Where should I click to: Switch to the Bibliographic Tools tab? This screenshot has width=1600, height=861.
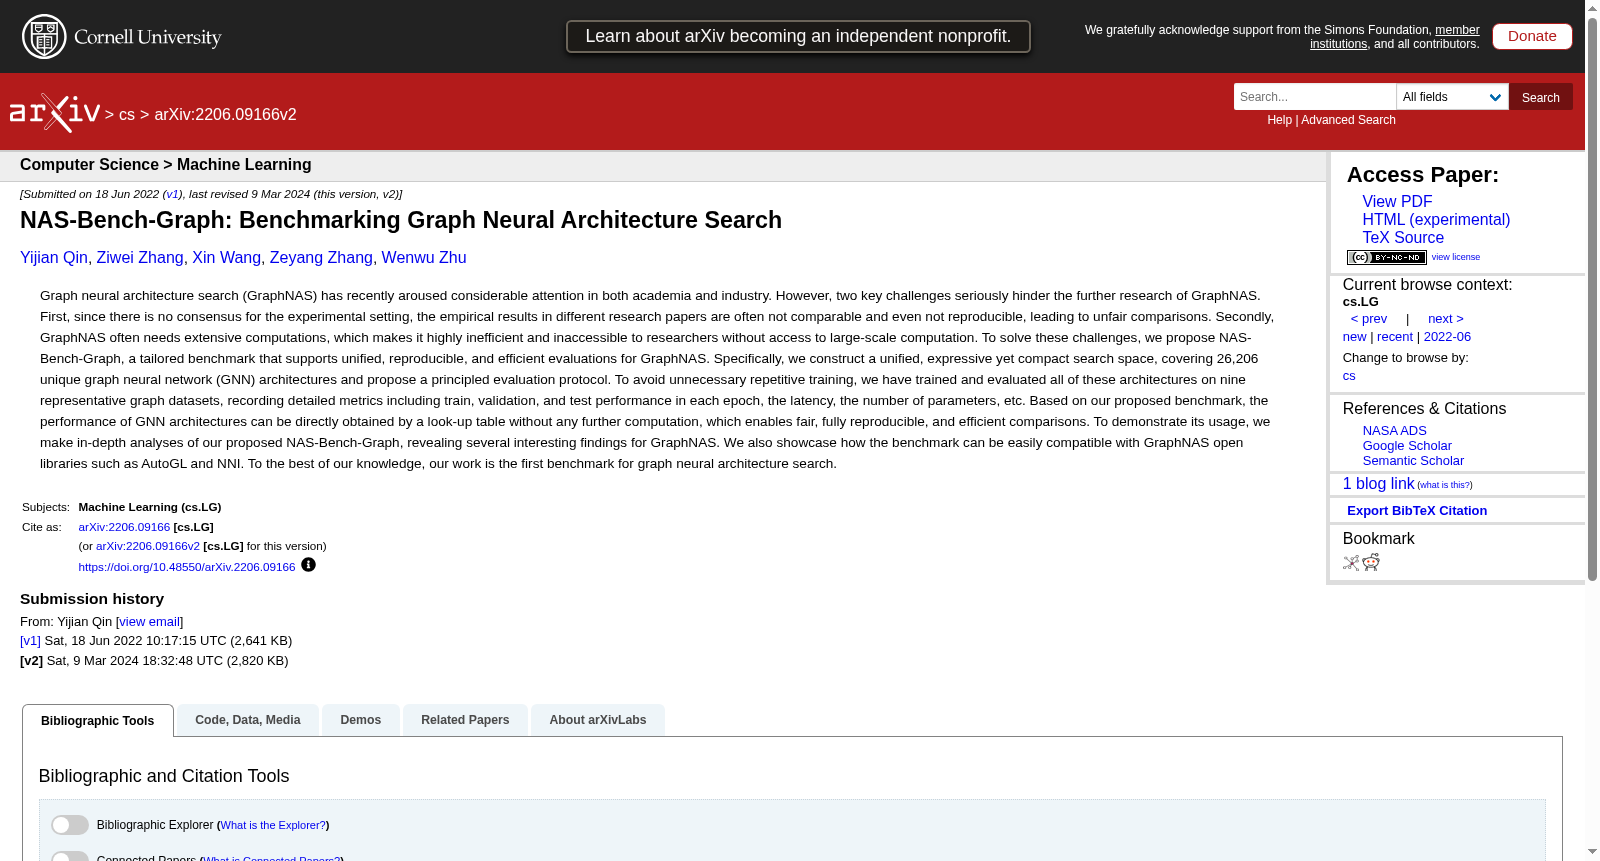(x=98, y=721)
